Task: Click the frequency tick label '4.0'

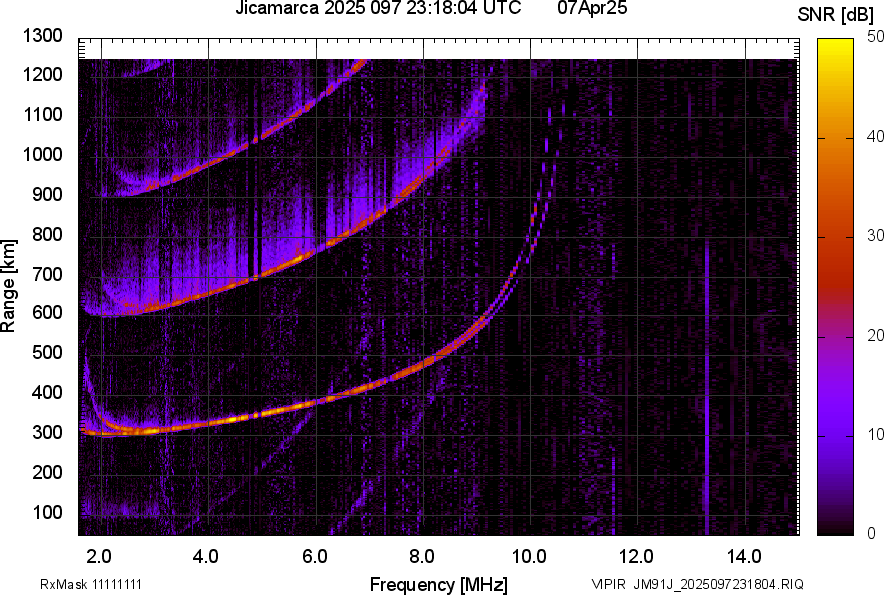Action: [x=205, y=557]
